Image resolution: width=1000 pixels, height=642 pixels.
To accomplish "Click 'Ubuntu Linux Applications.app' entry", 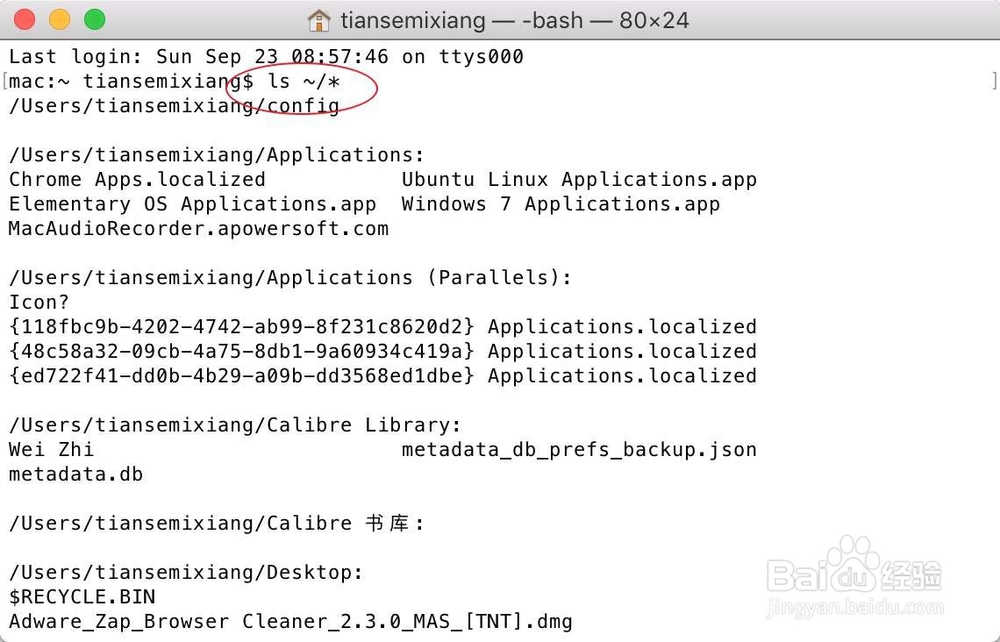I will (579, 180).
